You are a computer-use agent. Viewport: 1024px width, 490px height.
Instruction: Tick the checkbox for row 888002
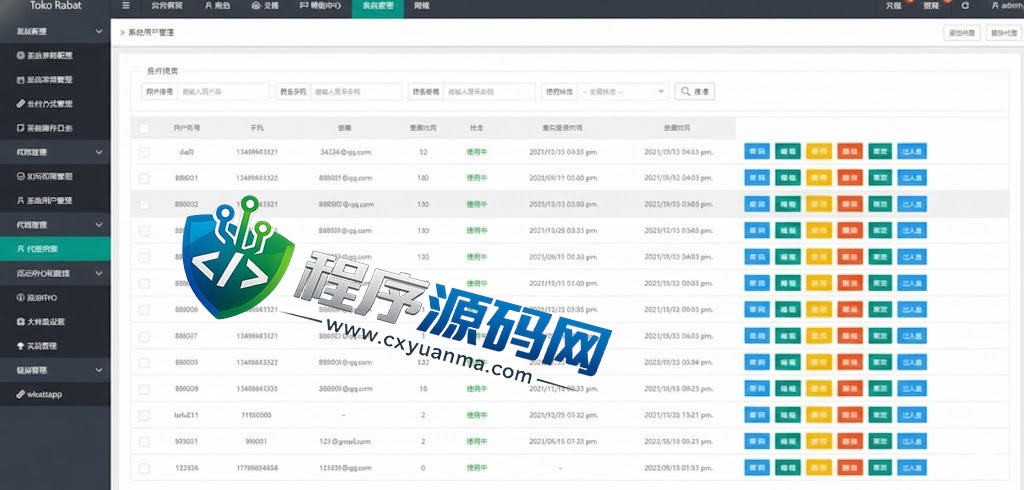tap(144, 204)
